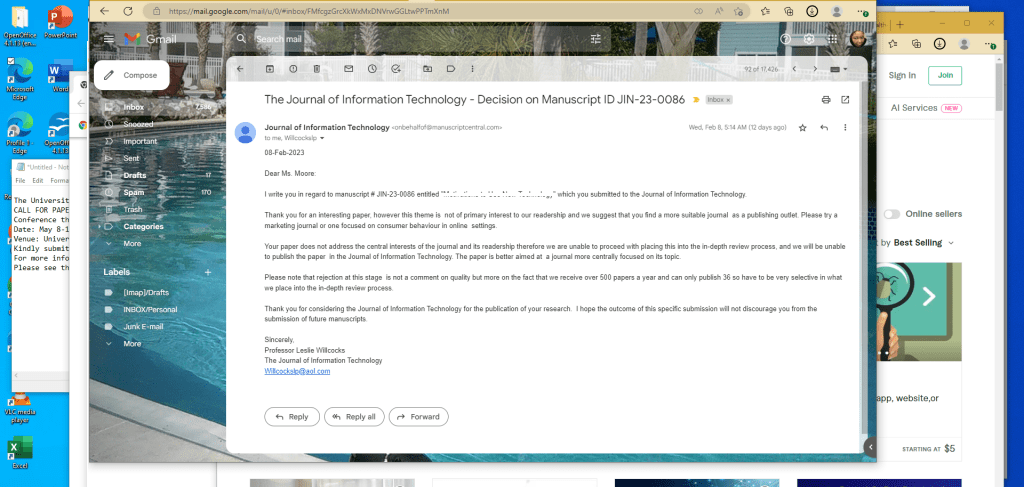Click Sign In in rear browser window

point(902,75)
